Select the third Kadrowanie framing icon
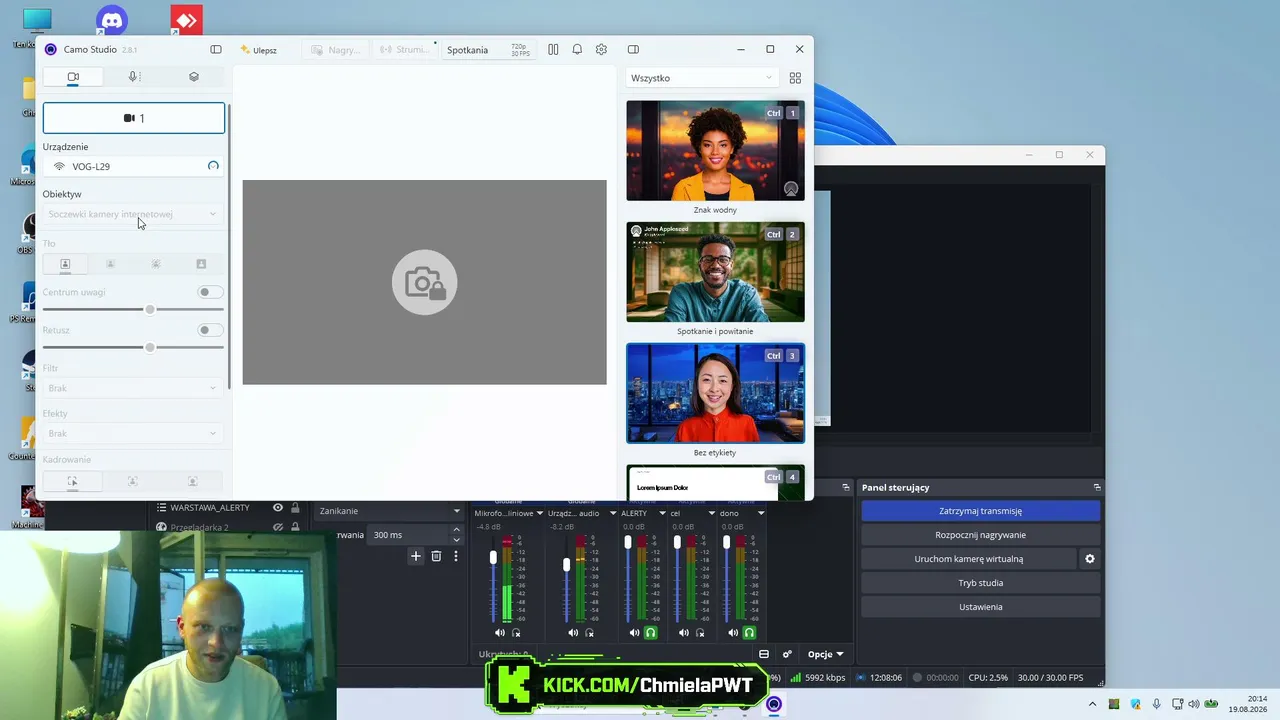Screen dimensions: 1280x720 pos(193,481)
